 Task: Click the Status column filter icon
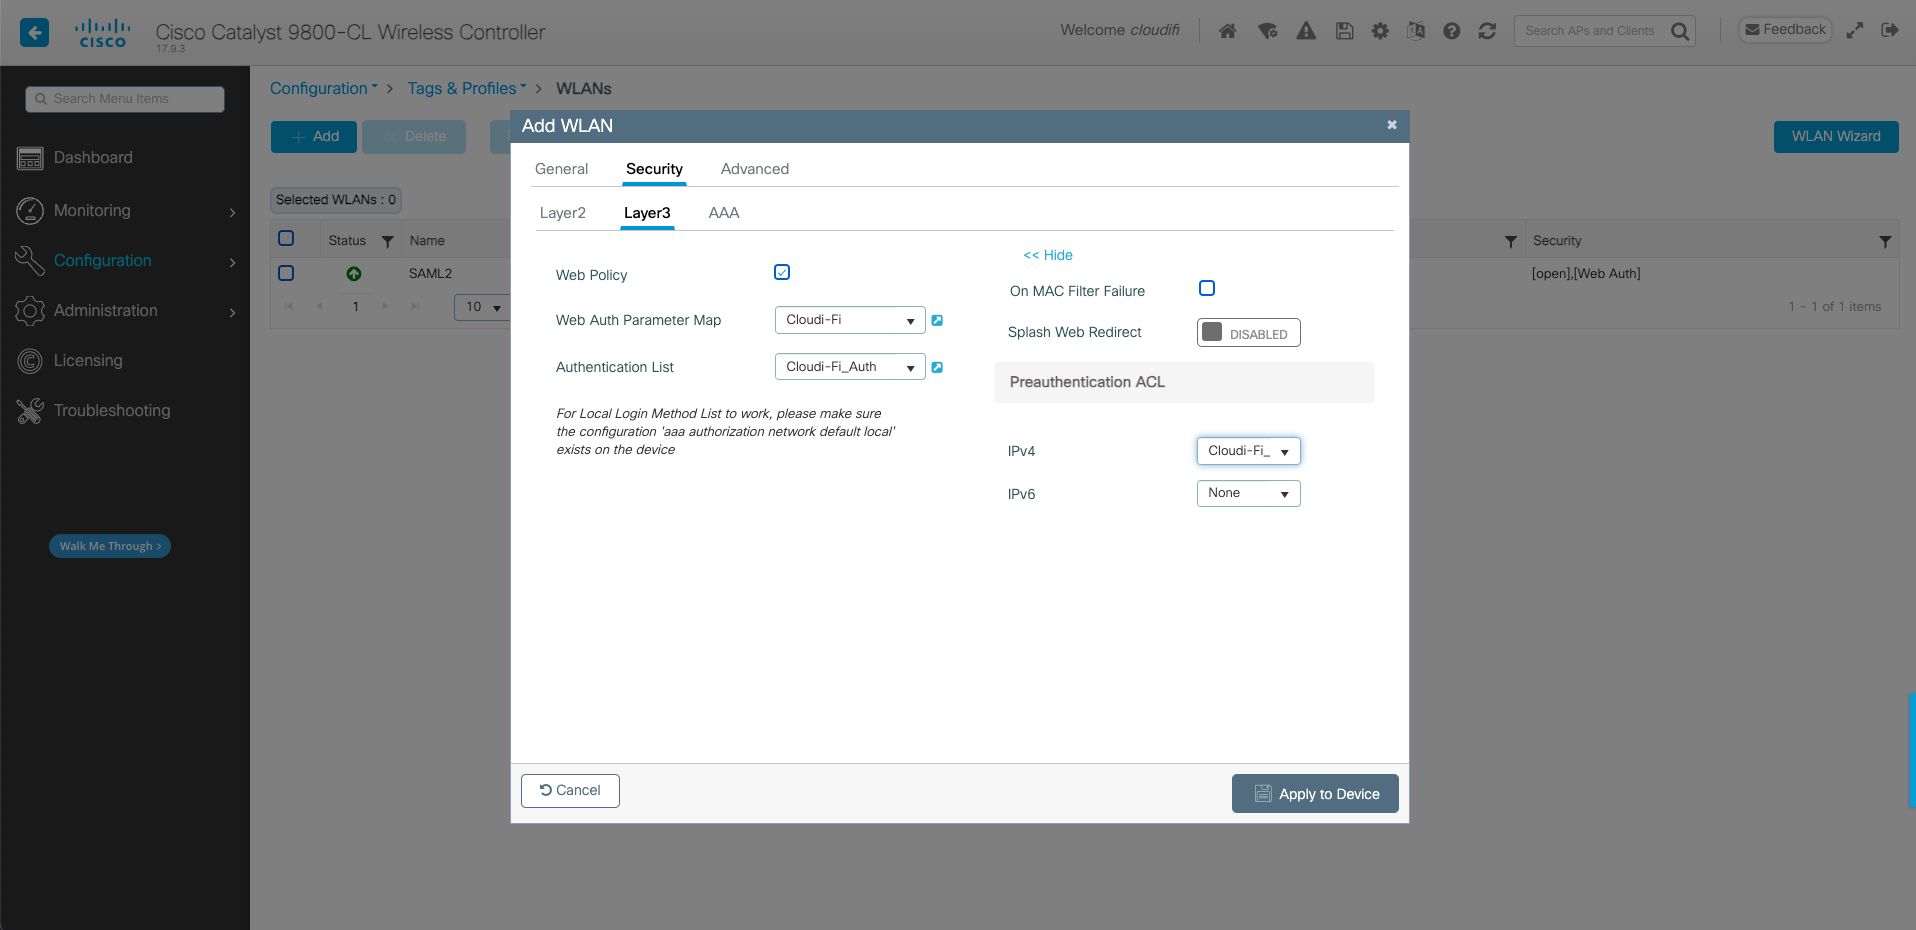(388, 242)
